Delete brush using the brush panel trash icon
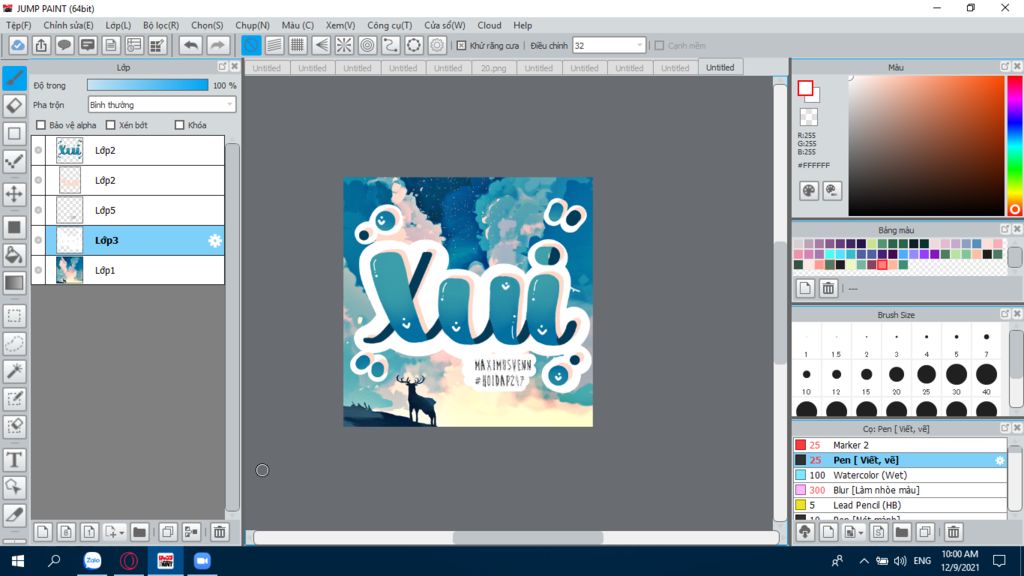The height and width of the screenshot is (576, 1024). coord(953,532)
